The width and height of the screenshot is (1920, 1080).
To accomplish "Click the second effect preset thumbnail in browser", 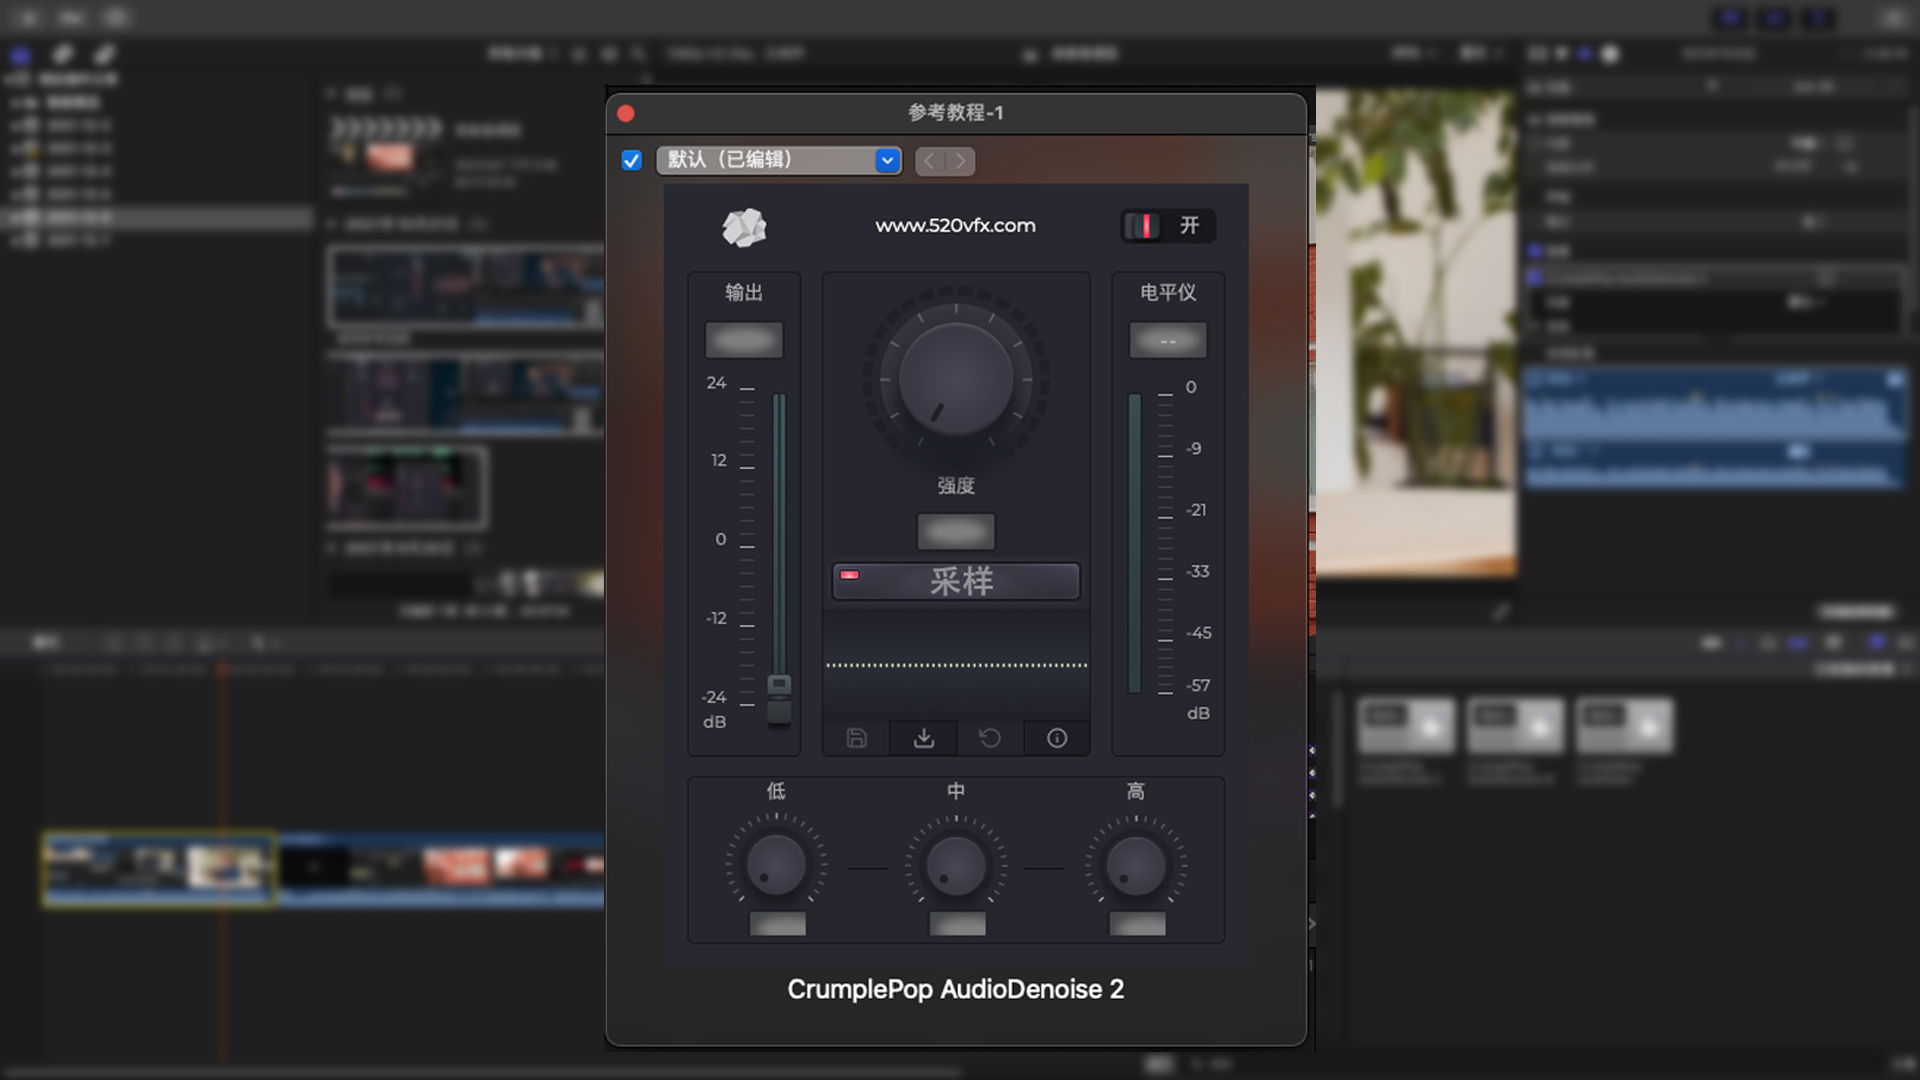I will [1515, 725].
